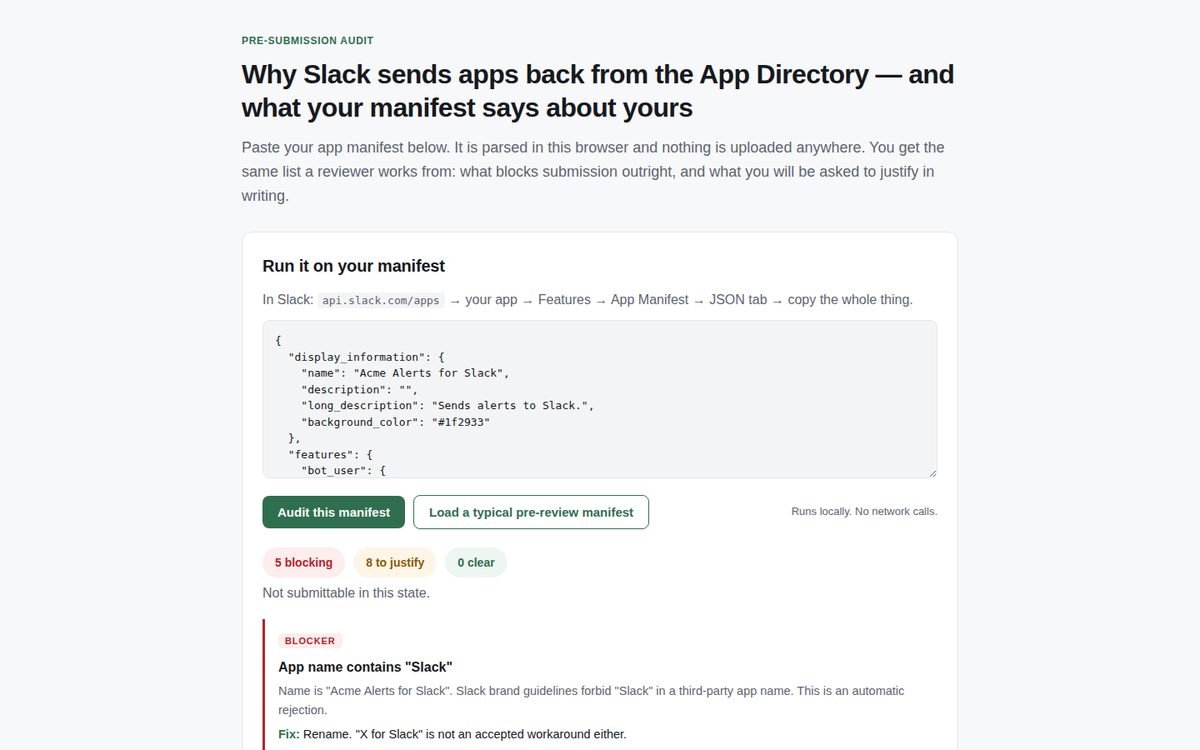Load a typical pre-review manifest
This screenshot has width=1200, height=750.
point(531,512)
